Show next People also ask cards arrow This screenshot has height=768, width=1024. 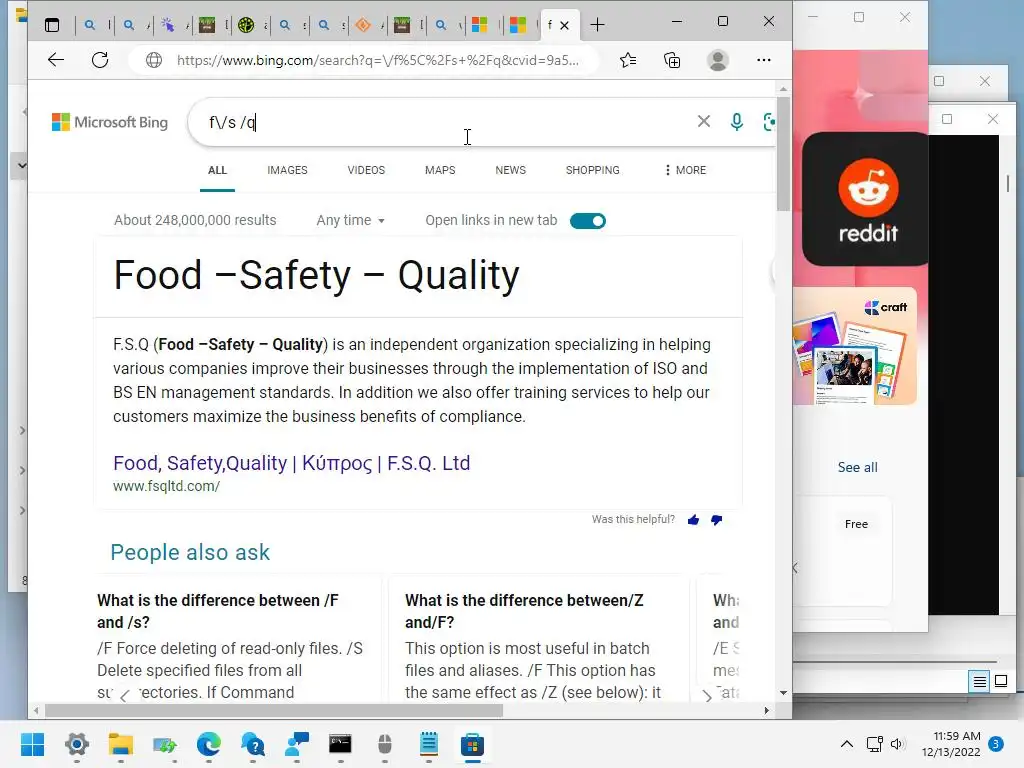pos(707,696)
